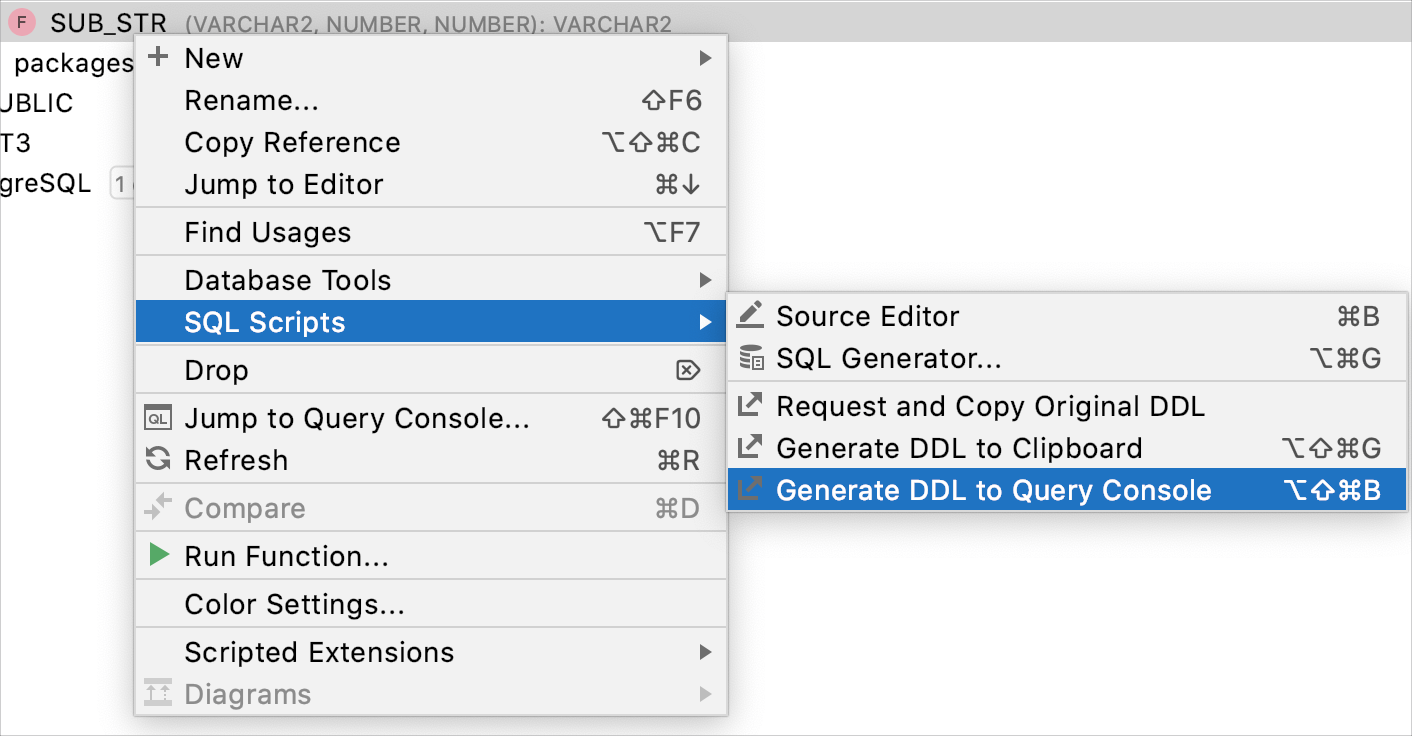Click the F badge beside SUB_STR
The image size is (1412, 736).
21,21
